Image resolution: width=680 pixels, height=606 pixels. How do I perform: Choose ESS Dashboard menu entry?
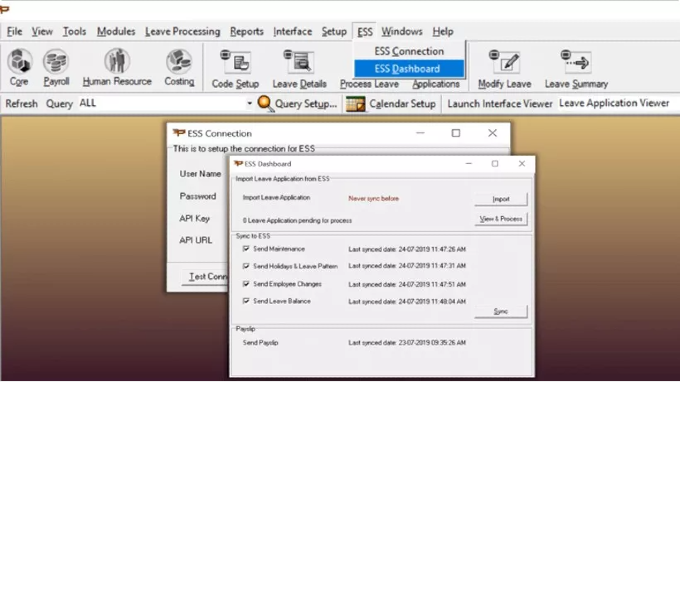(409, 69)
